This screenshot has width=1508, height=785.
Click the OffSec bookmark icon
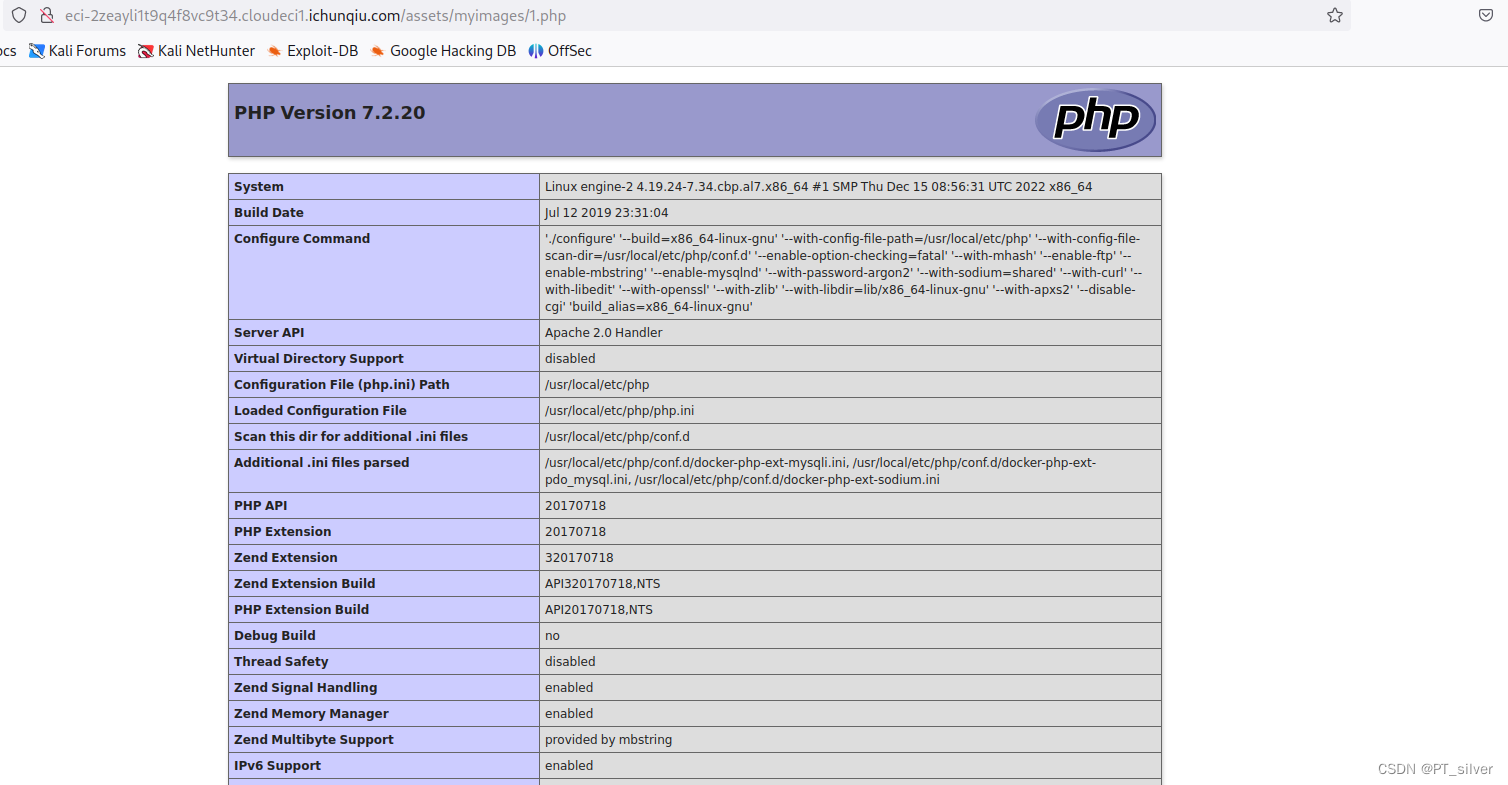point(536,51)
